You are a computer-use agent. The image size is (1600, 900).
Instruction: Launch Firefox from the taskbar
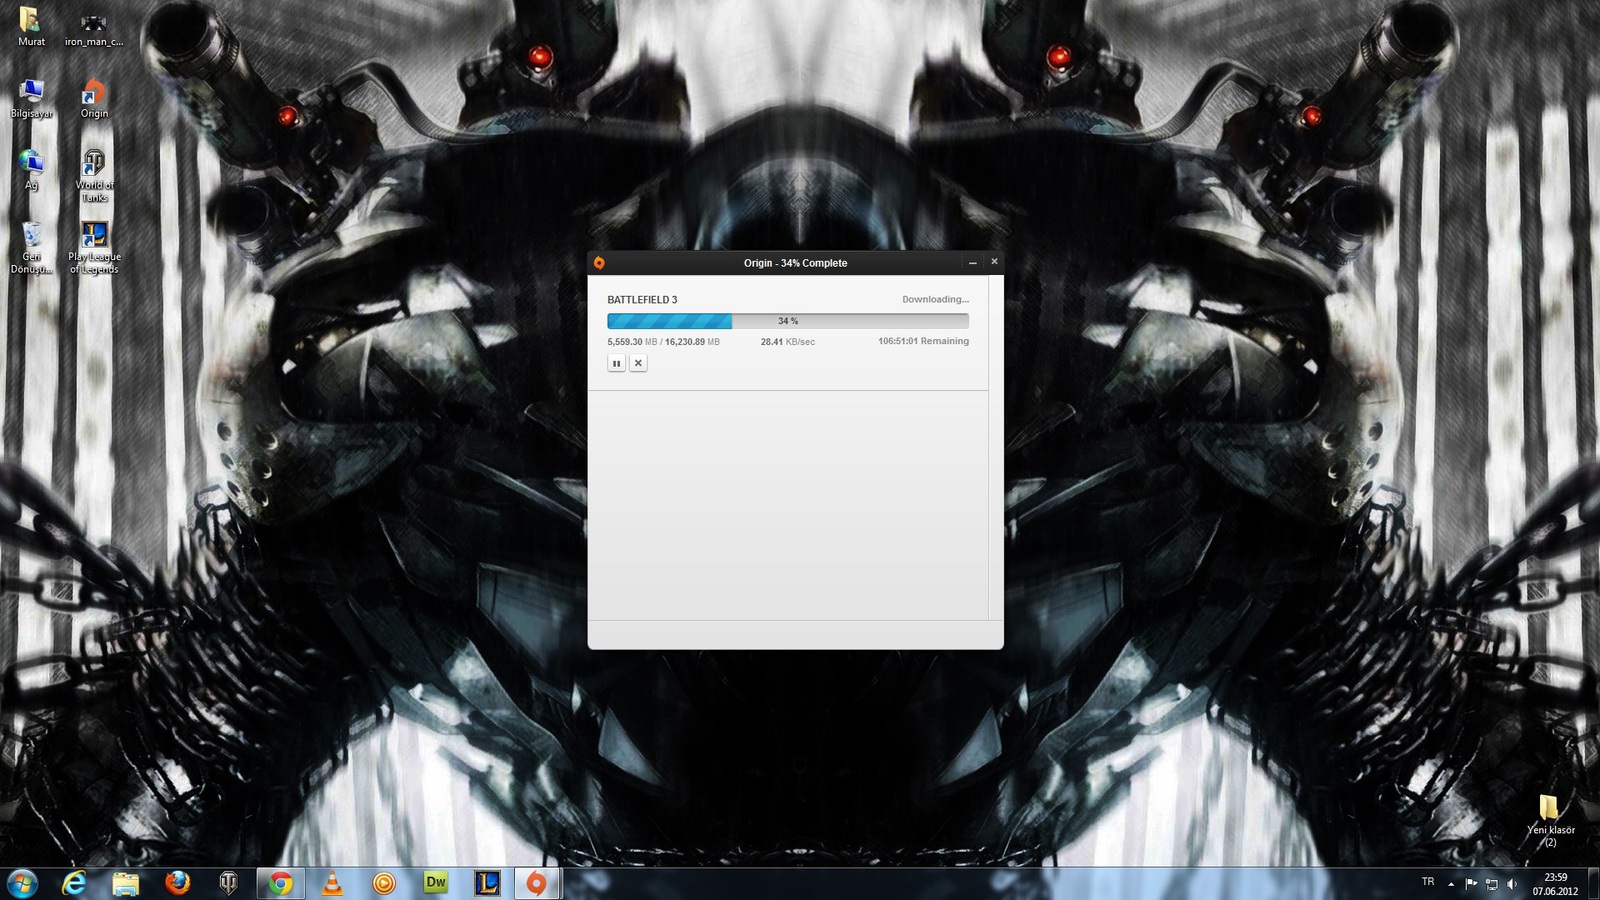click(178, 883)
